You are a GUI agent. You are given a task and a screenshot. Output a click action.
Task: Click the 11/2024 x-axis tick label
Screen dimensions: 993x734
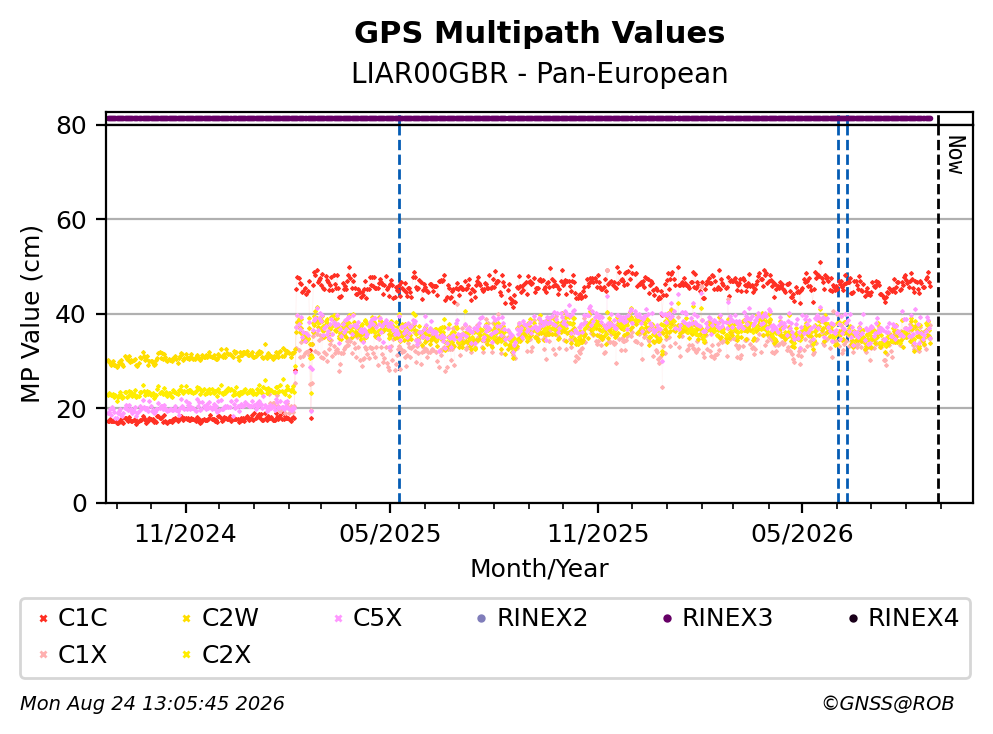click(186, 534)
